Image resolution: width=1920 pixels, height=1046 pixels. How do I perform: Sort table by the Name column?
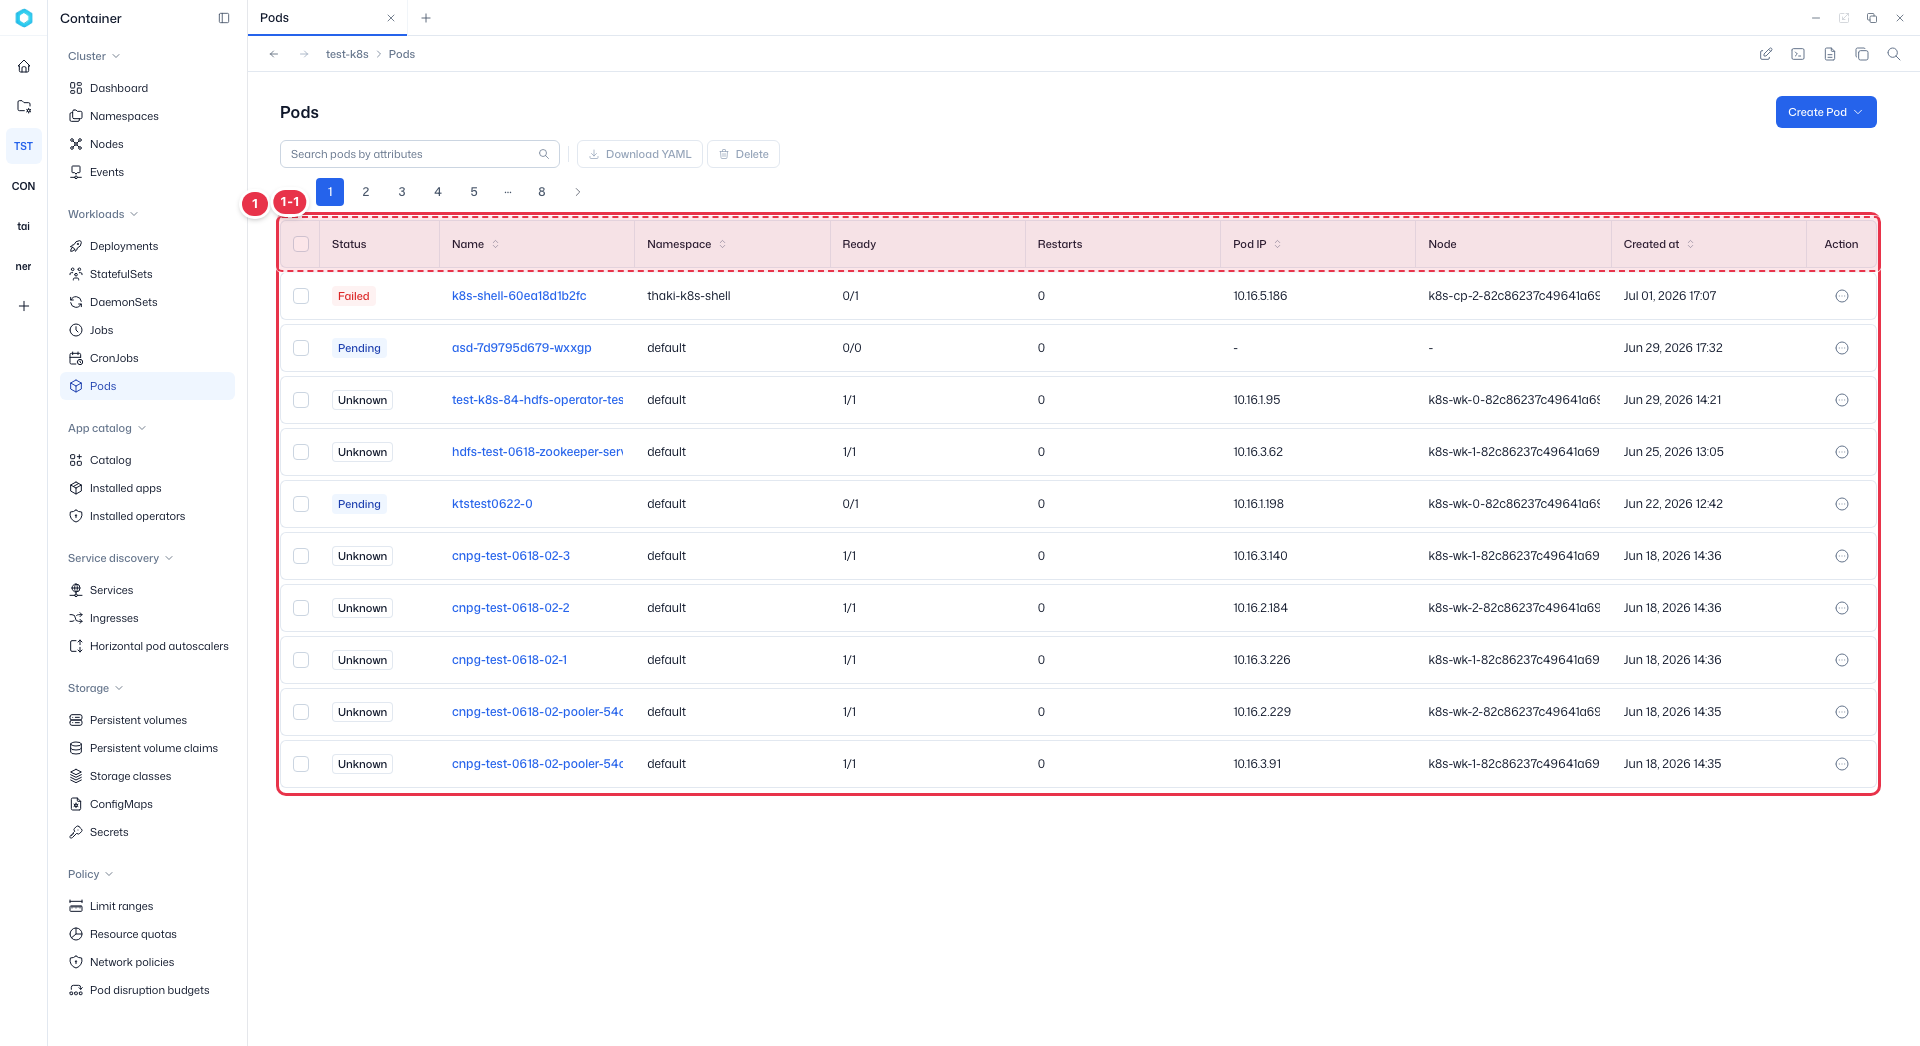pyautogui.click(x=476, y=244)
